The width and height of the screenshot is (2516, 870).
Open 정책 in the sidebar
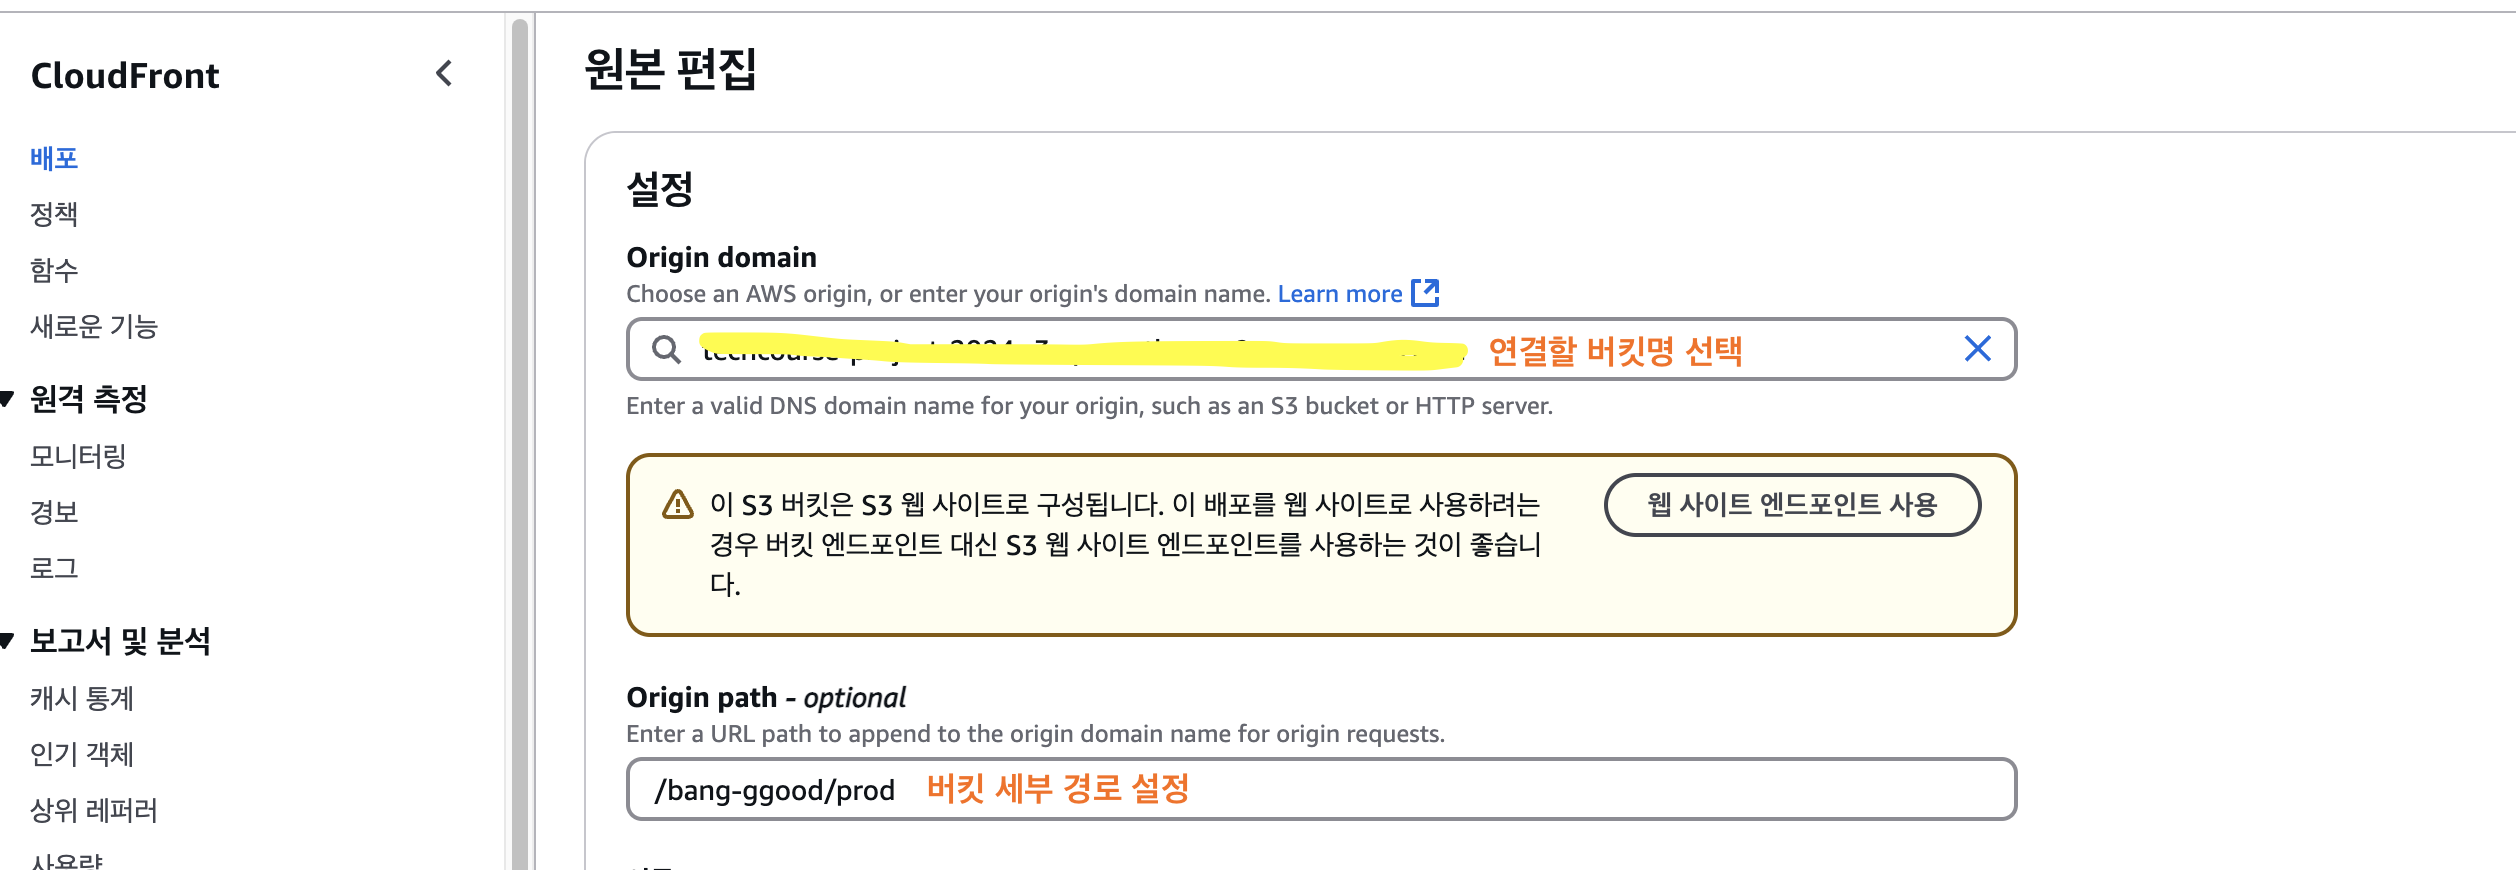click(x=54, y=214)
